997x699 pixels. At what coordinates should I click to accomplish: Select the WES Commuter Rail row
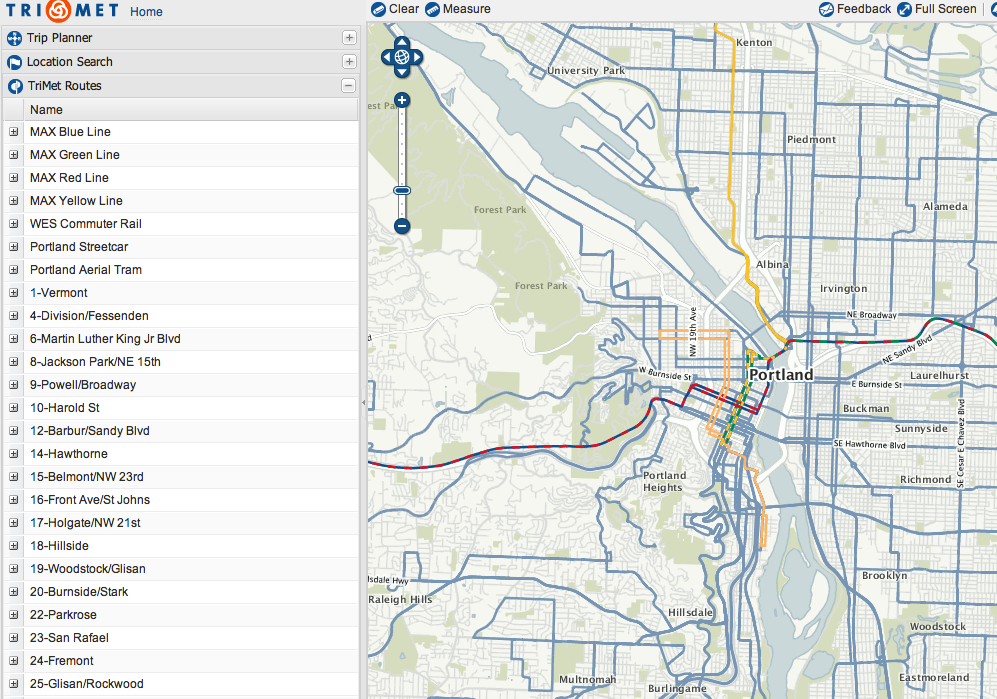(x=86, y=224)
